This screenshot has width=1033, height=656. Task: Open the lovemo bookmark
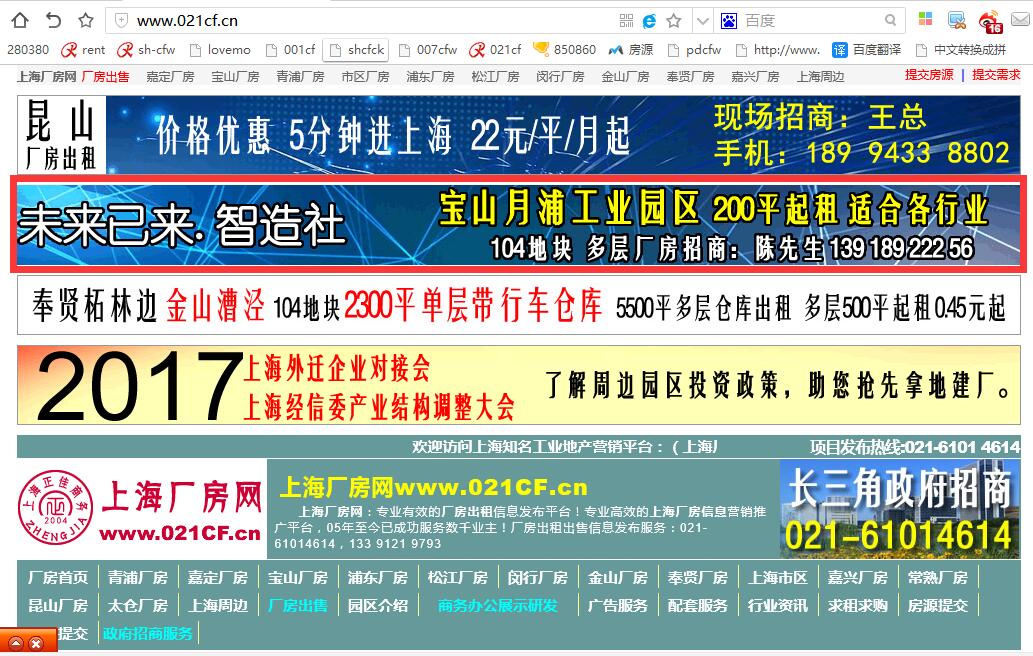tap(220, 50)
